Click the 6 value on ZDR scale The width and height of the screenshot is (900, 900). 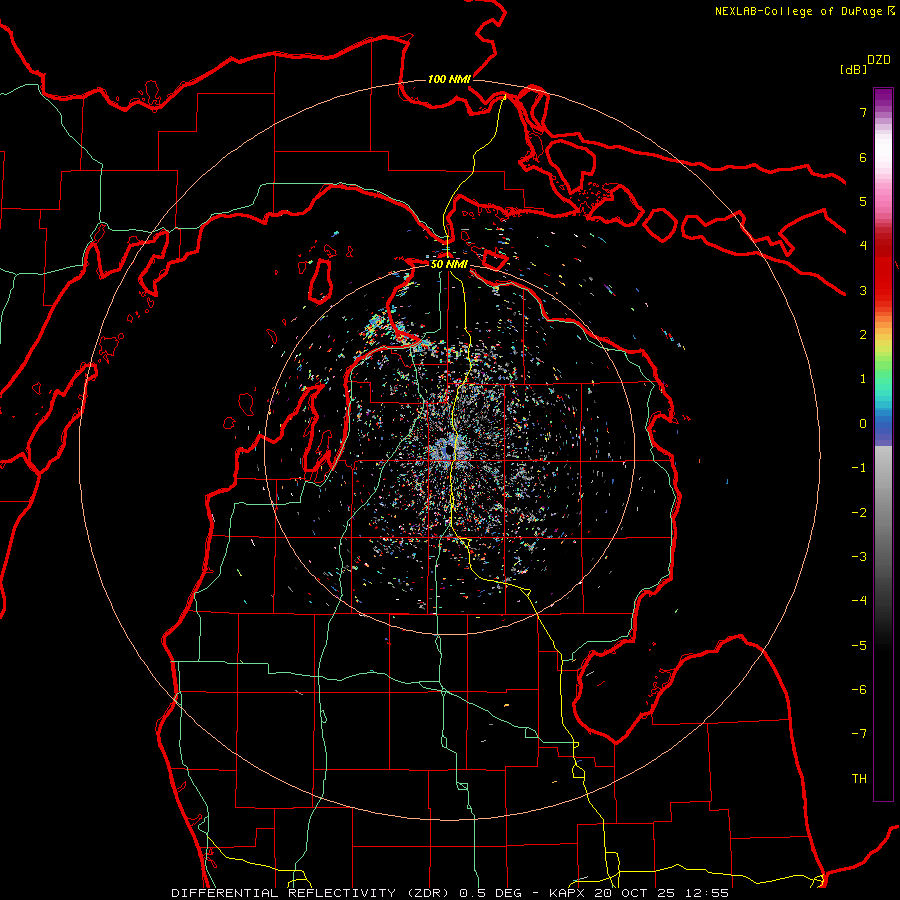coord(863,157)
